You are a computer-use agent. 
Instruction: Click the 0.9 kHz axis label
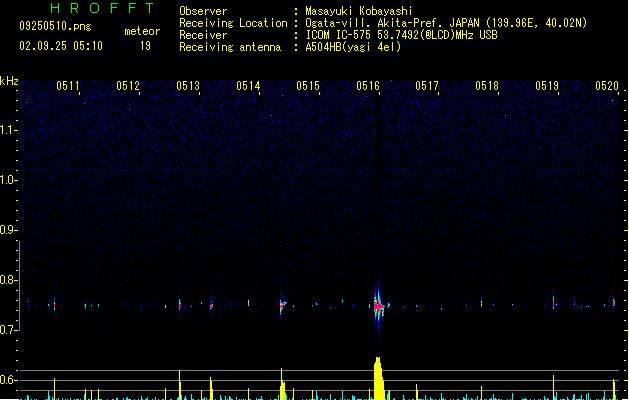(8, 230)
